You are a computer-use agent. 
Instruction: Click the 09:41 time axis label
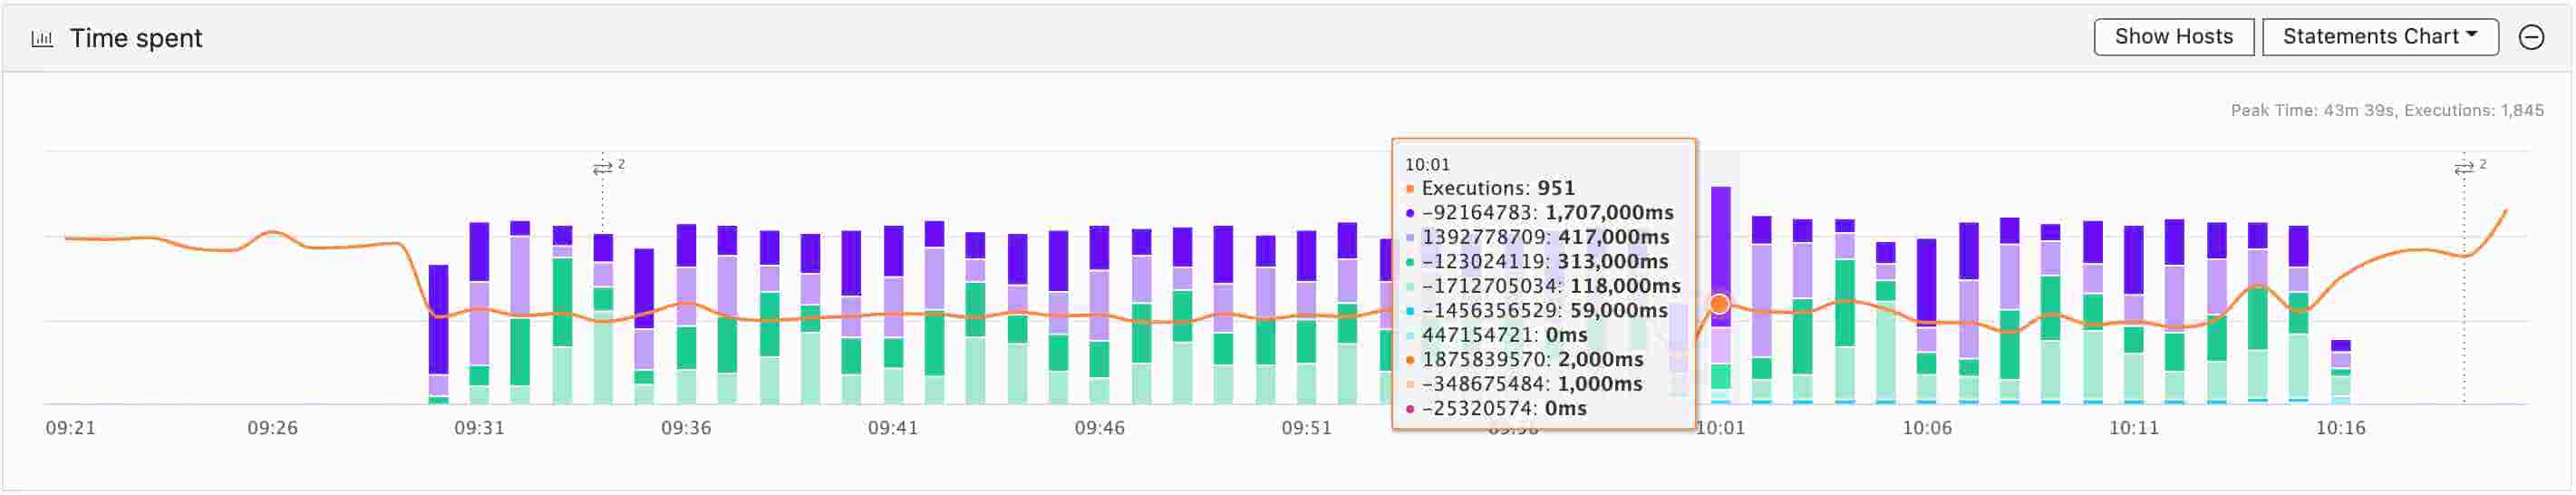(893, 428)
